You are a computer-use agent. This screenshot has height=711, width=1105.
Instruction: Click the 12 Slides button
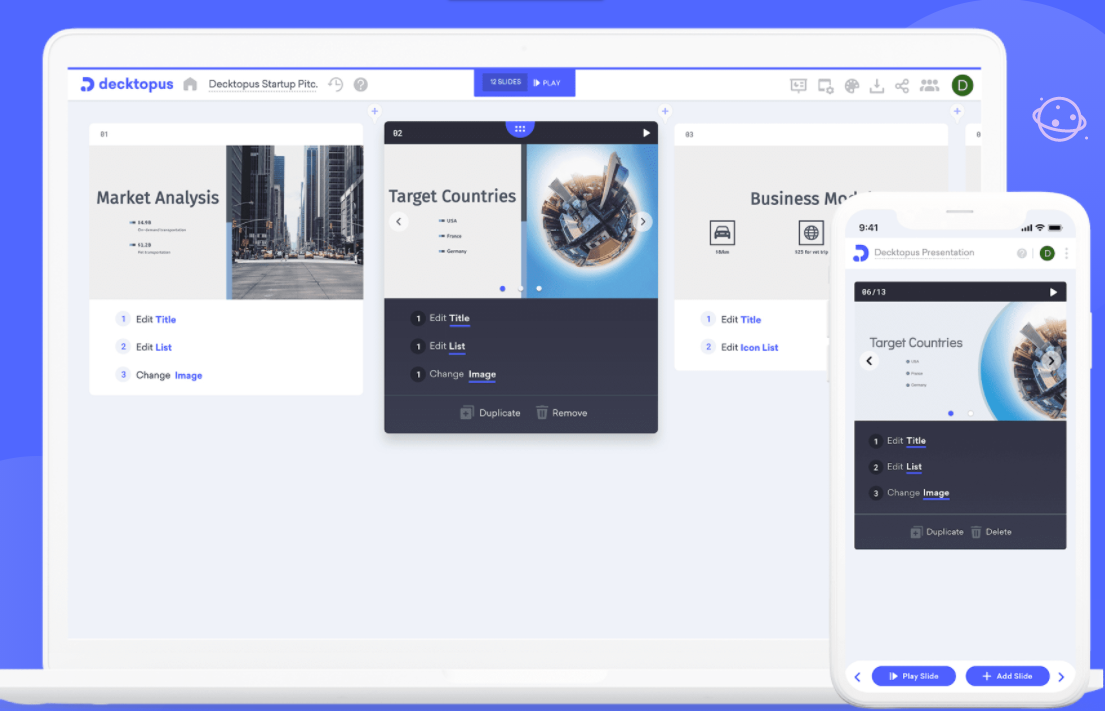pos(505,82)
